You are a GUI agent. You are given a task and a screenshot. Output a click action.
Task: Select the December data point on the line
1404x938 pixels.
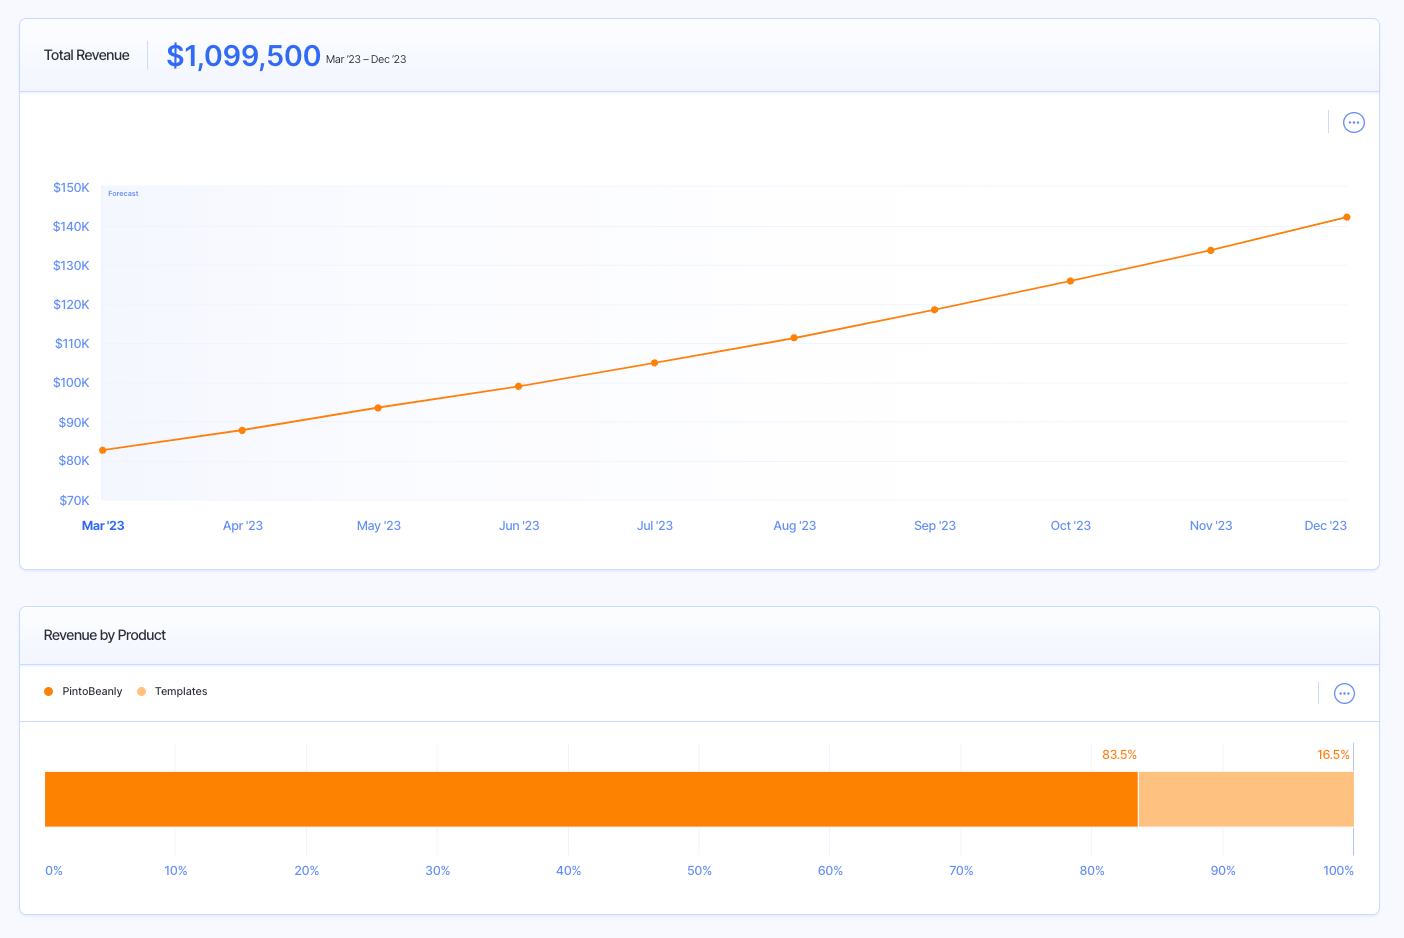pos(1347,216)
